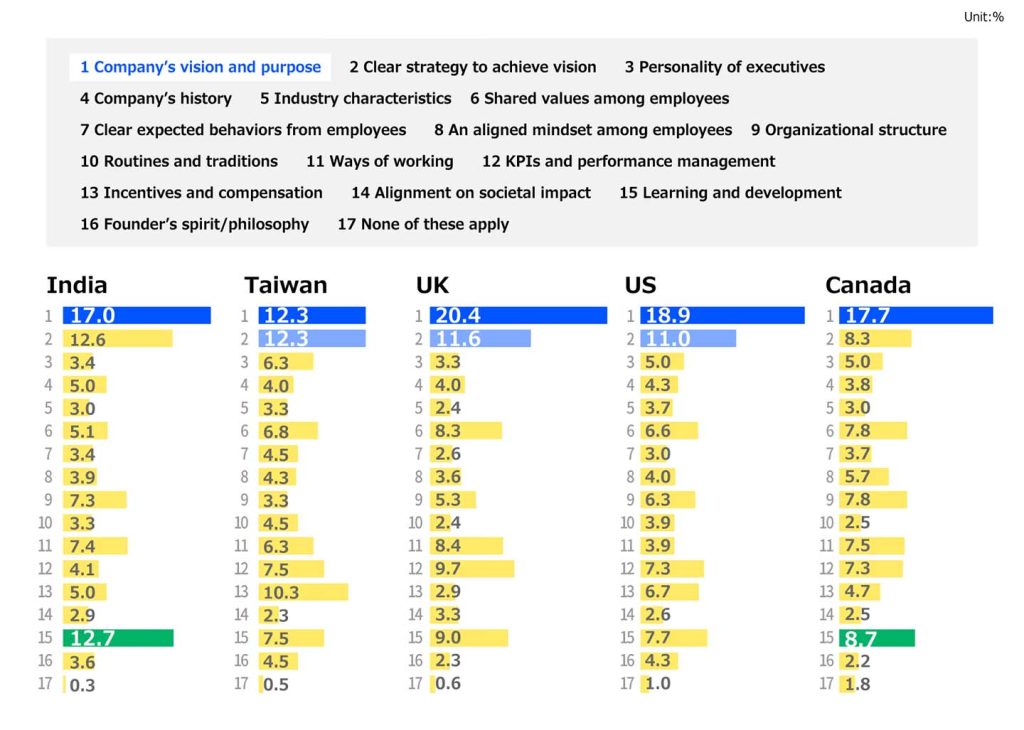Click the "Unit:%" label

(983, 17)
